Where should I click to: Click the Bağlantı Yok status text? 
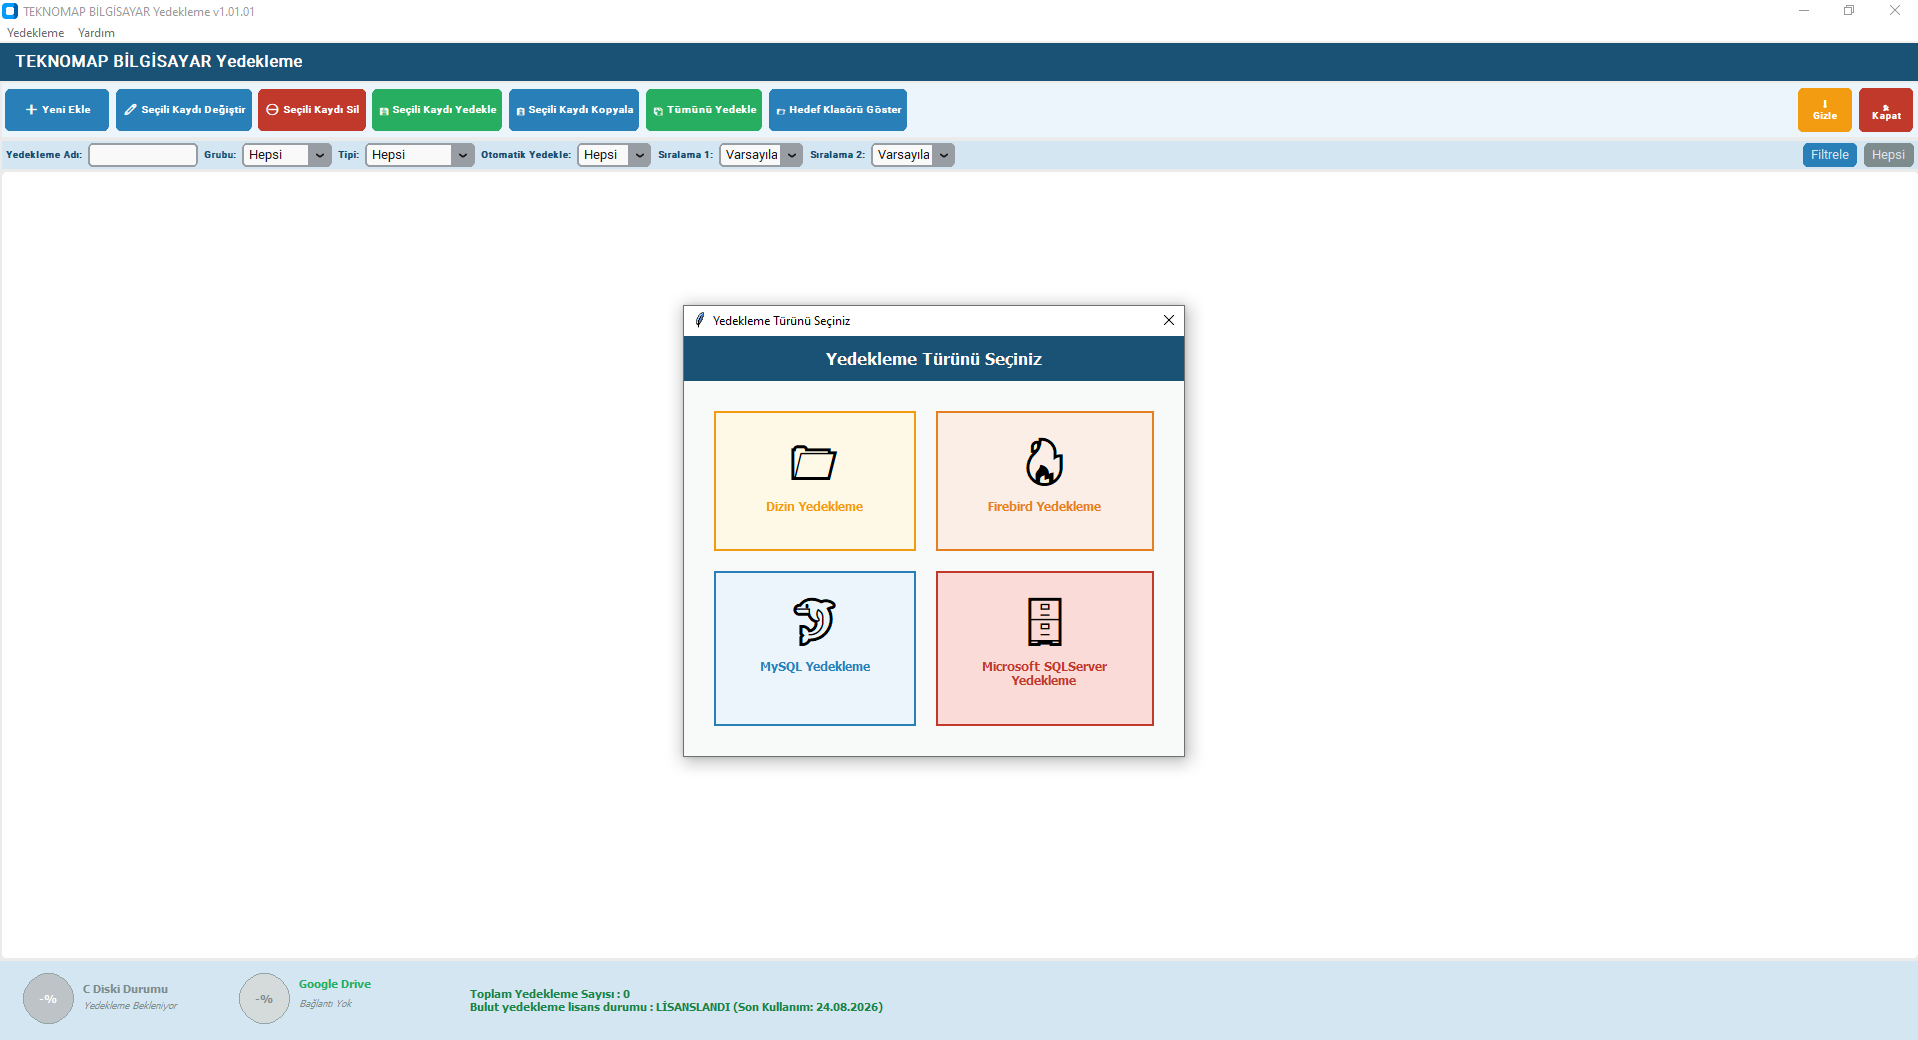[x=326, y=1004]
